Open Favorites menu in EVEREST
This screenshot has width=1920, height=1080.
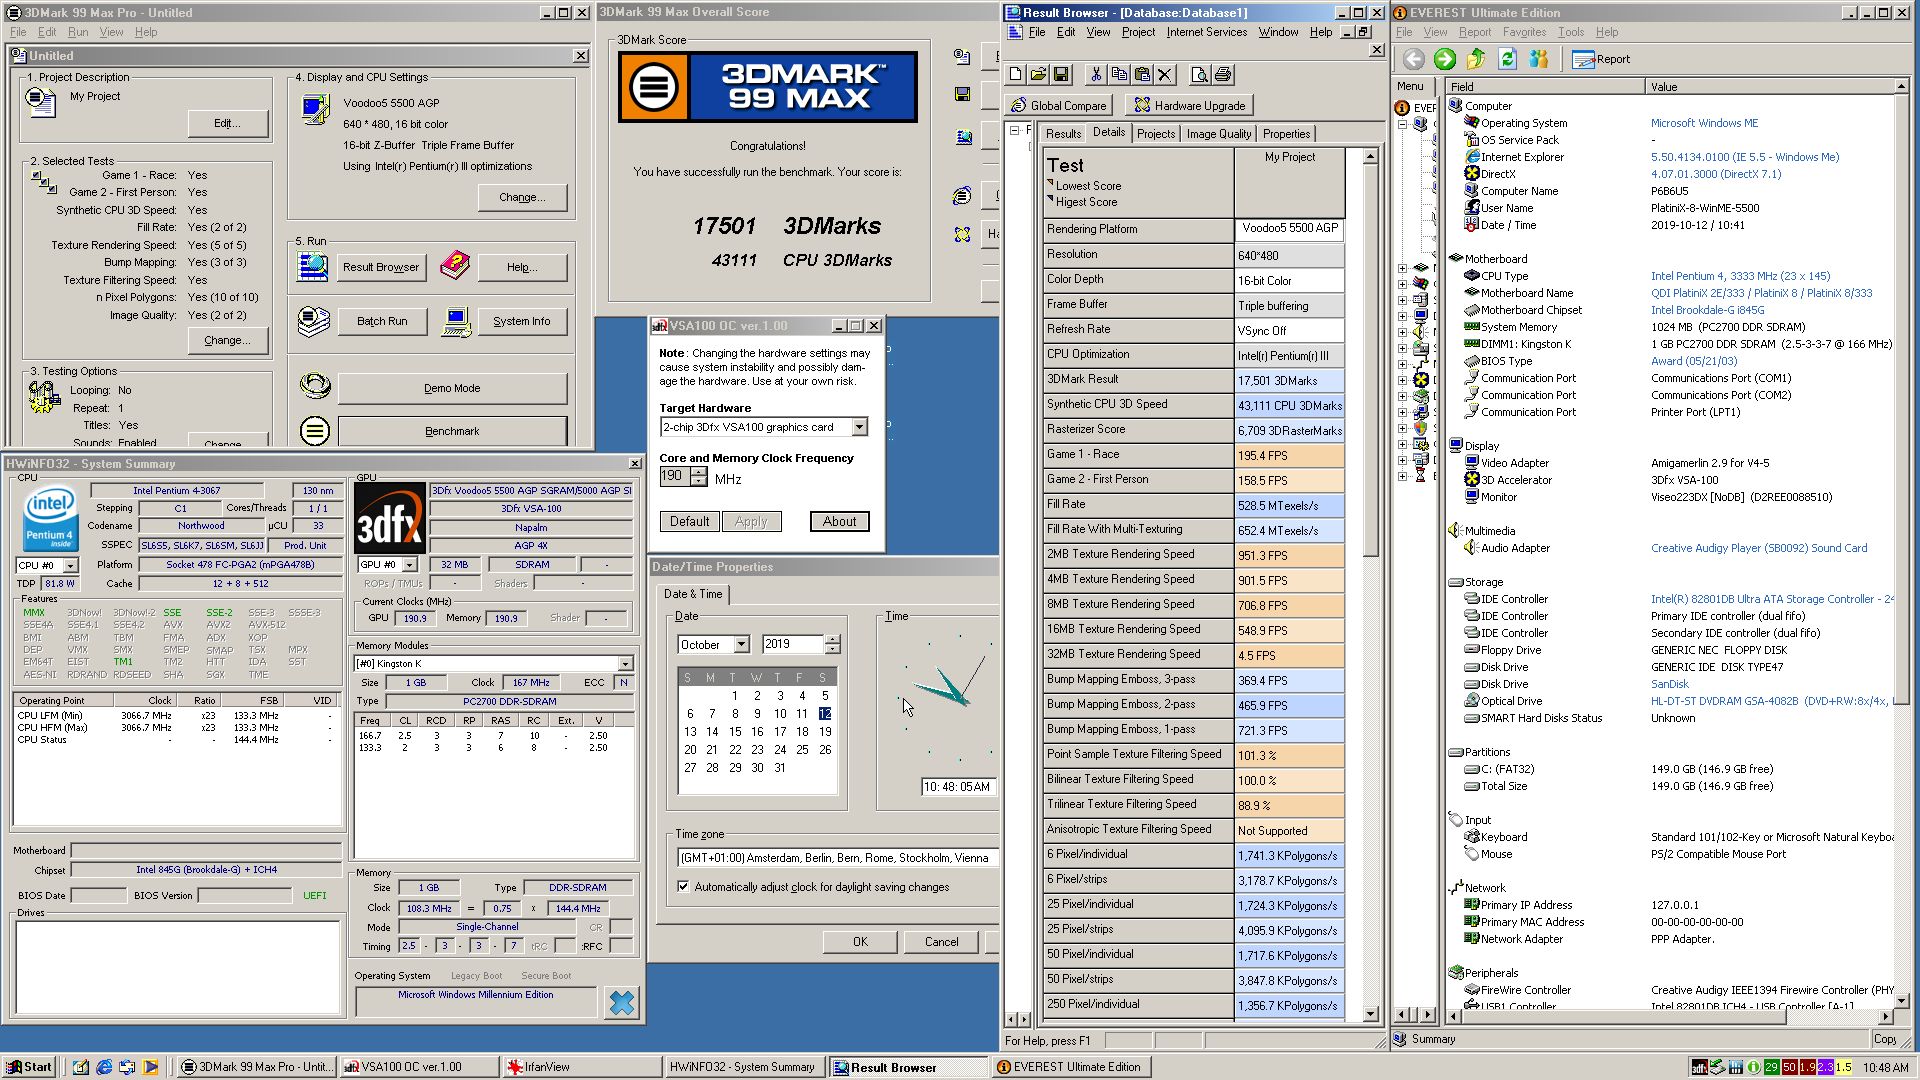pyautogui.click(x=1524, y=32)
